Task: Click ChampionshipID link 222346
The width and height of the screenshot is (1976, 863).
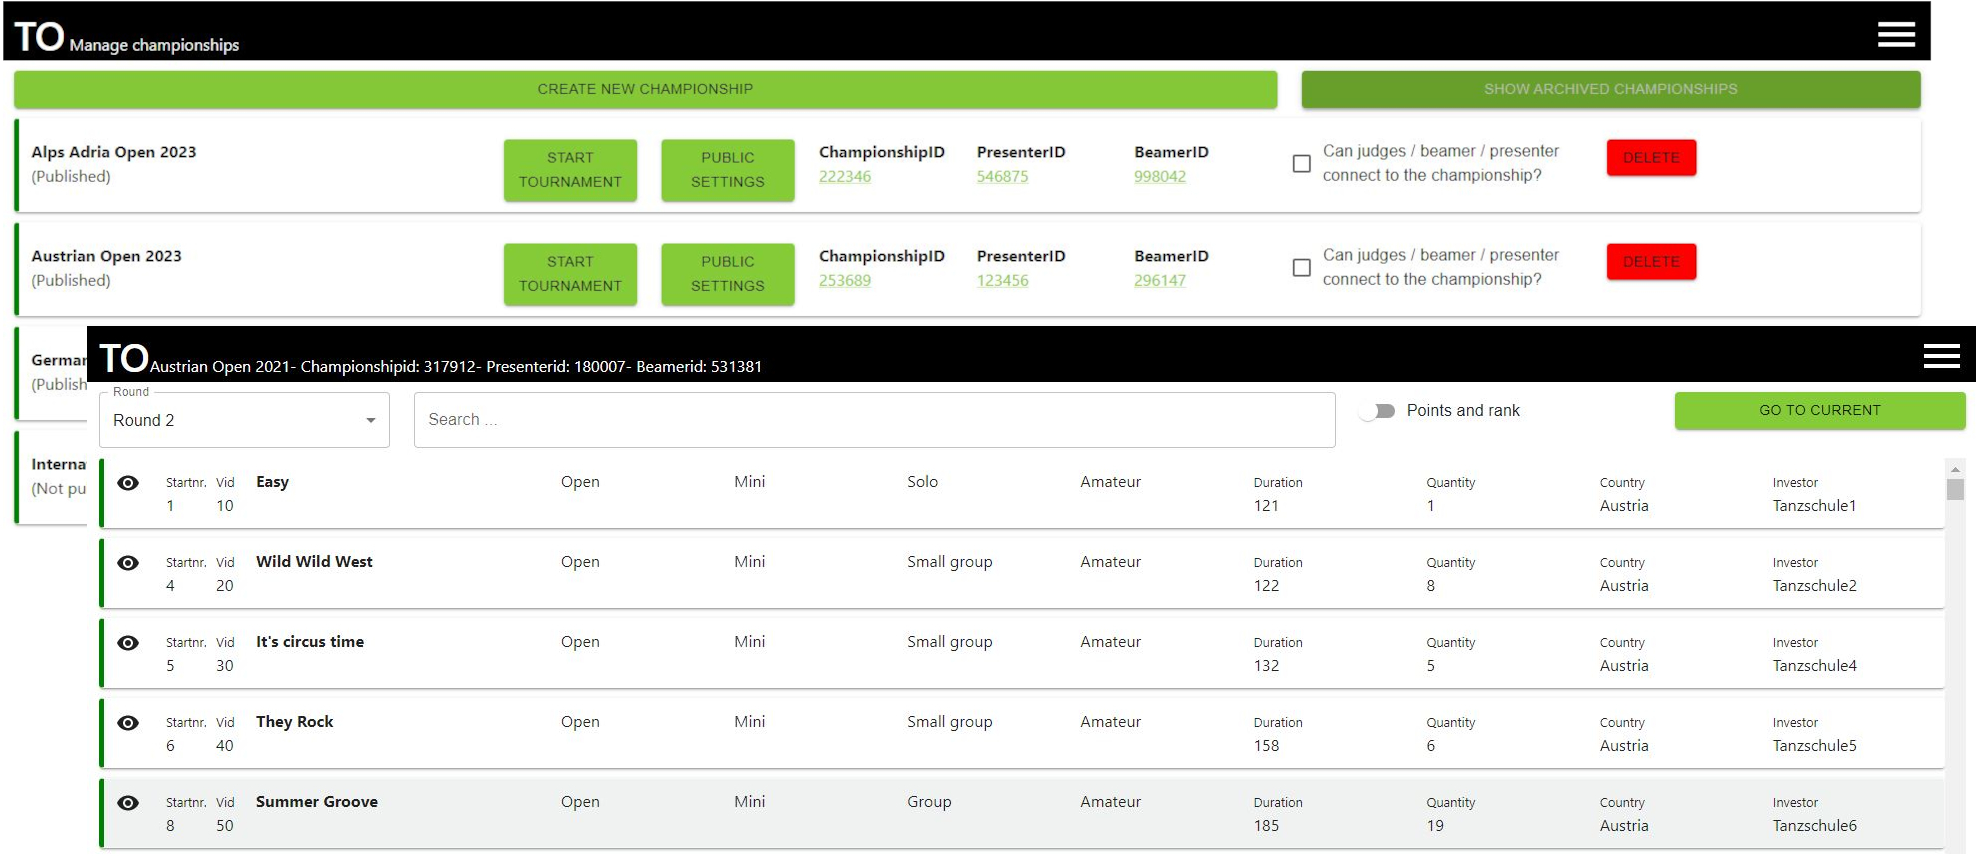Action: click(x=845, y=177)
